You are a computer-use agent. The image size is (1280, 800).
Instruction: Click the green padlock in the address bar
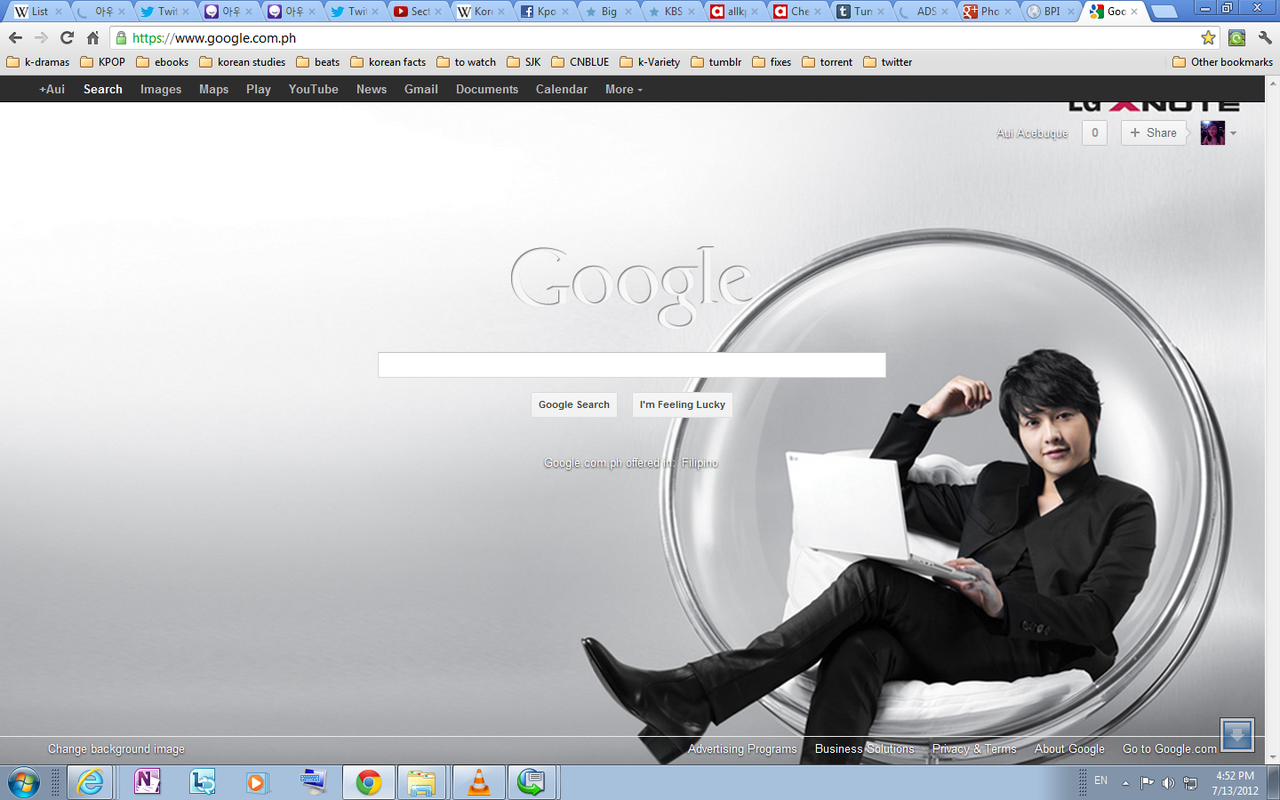coord(121,38)
